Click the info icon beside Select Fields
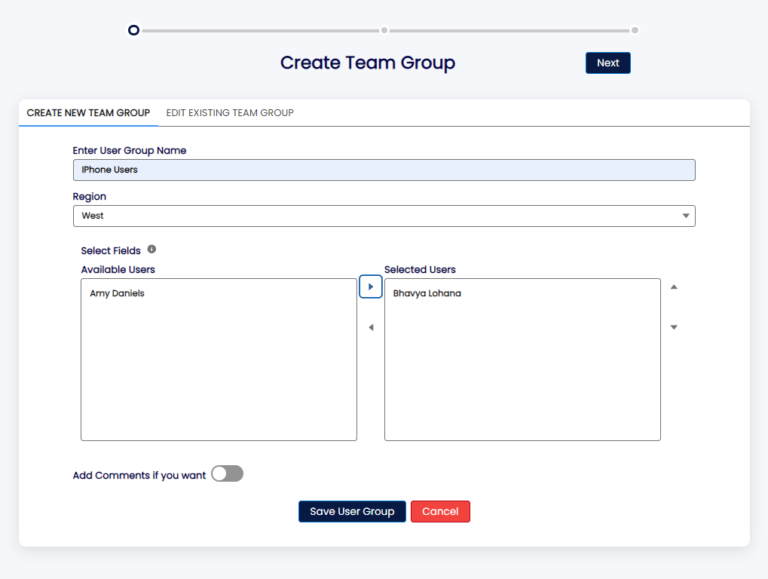768x579 pixels. tap(152, 250)
